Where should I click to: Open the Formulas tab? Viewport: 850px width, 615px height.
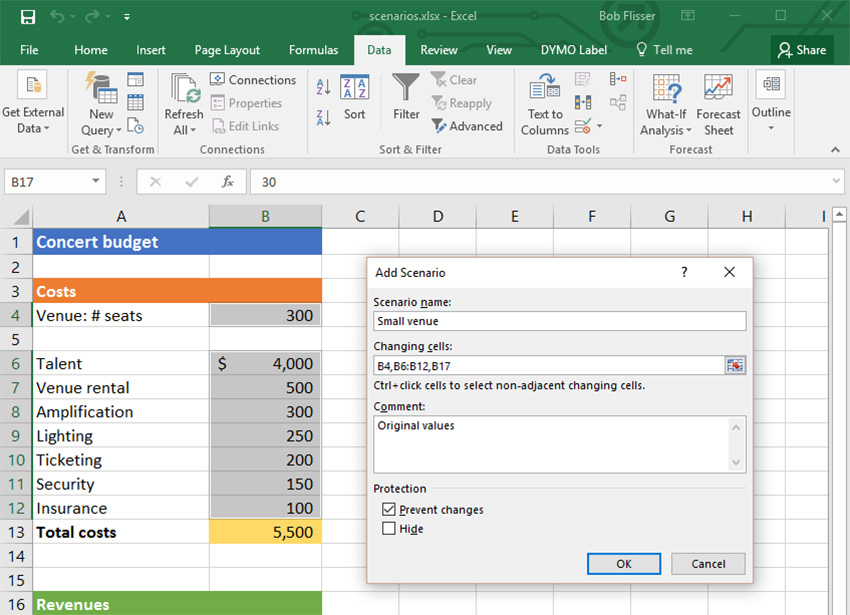[x=313, y=50]
